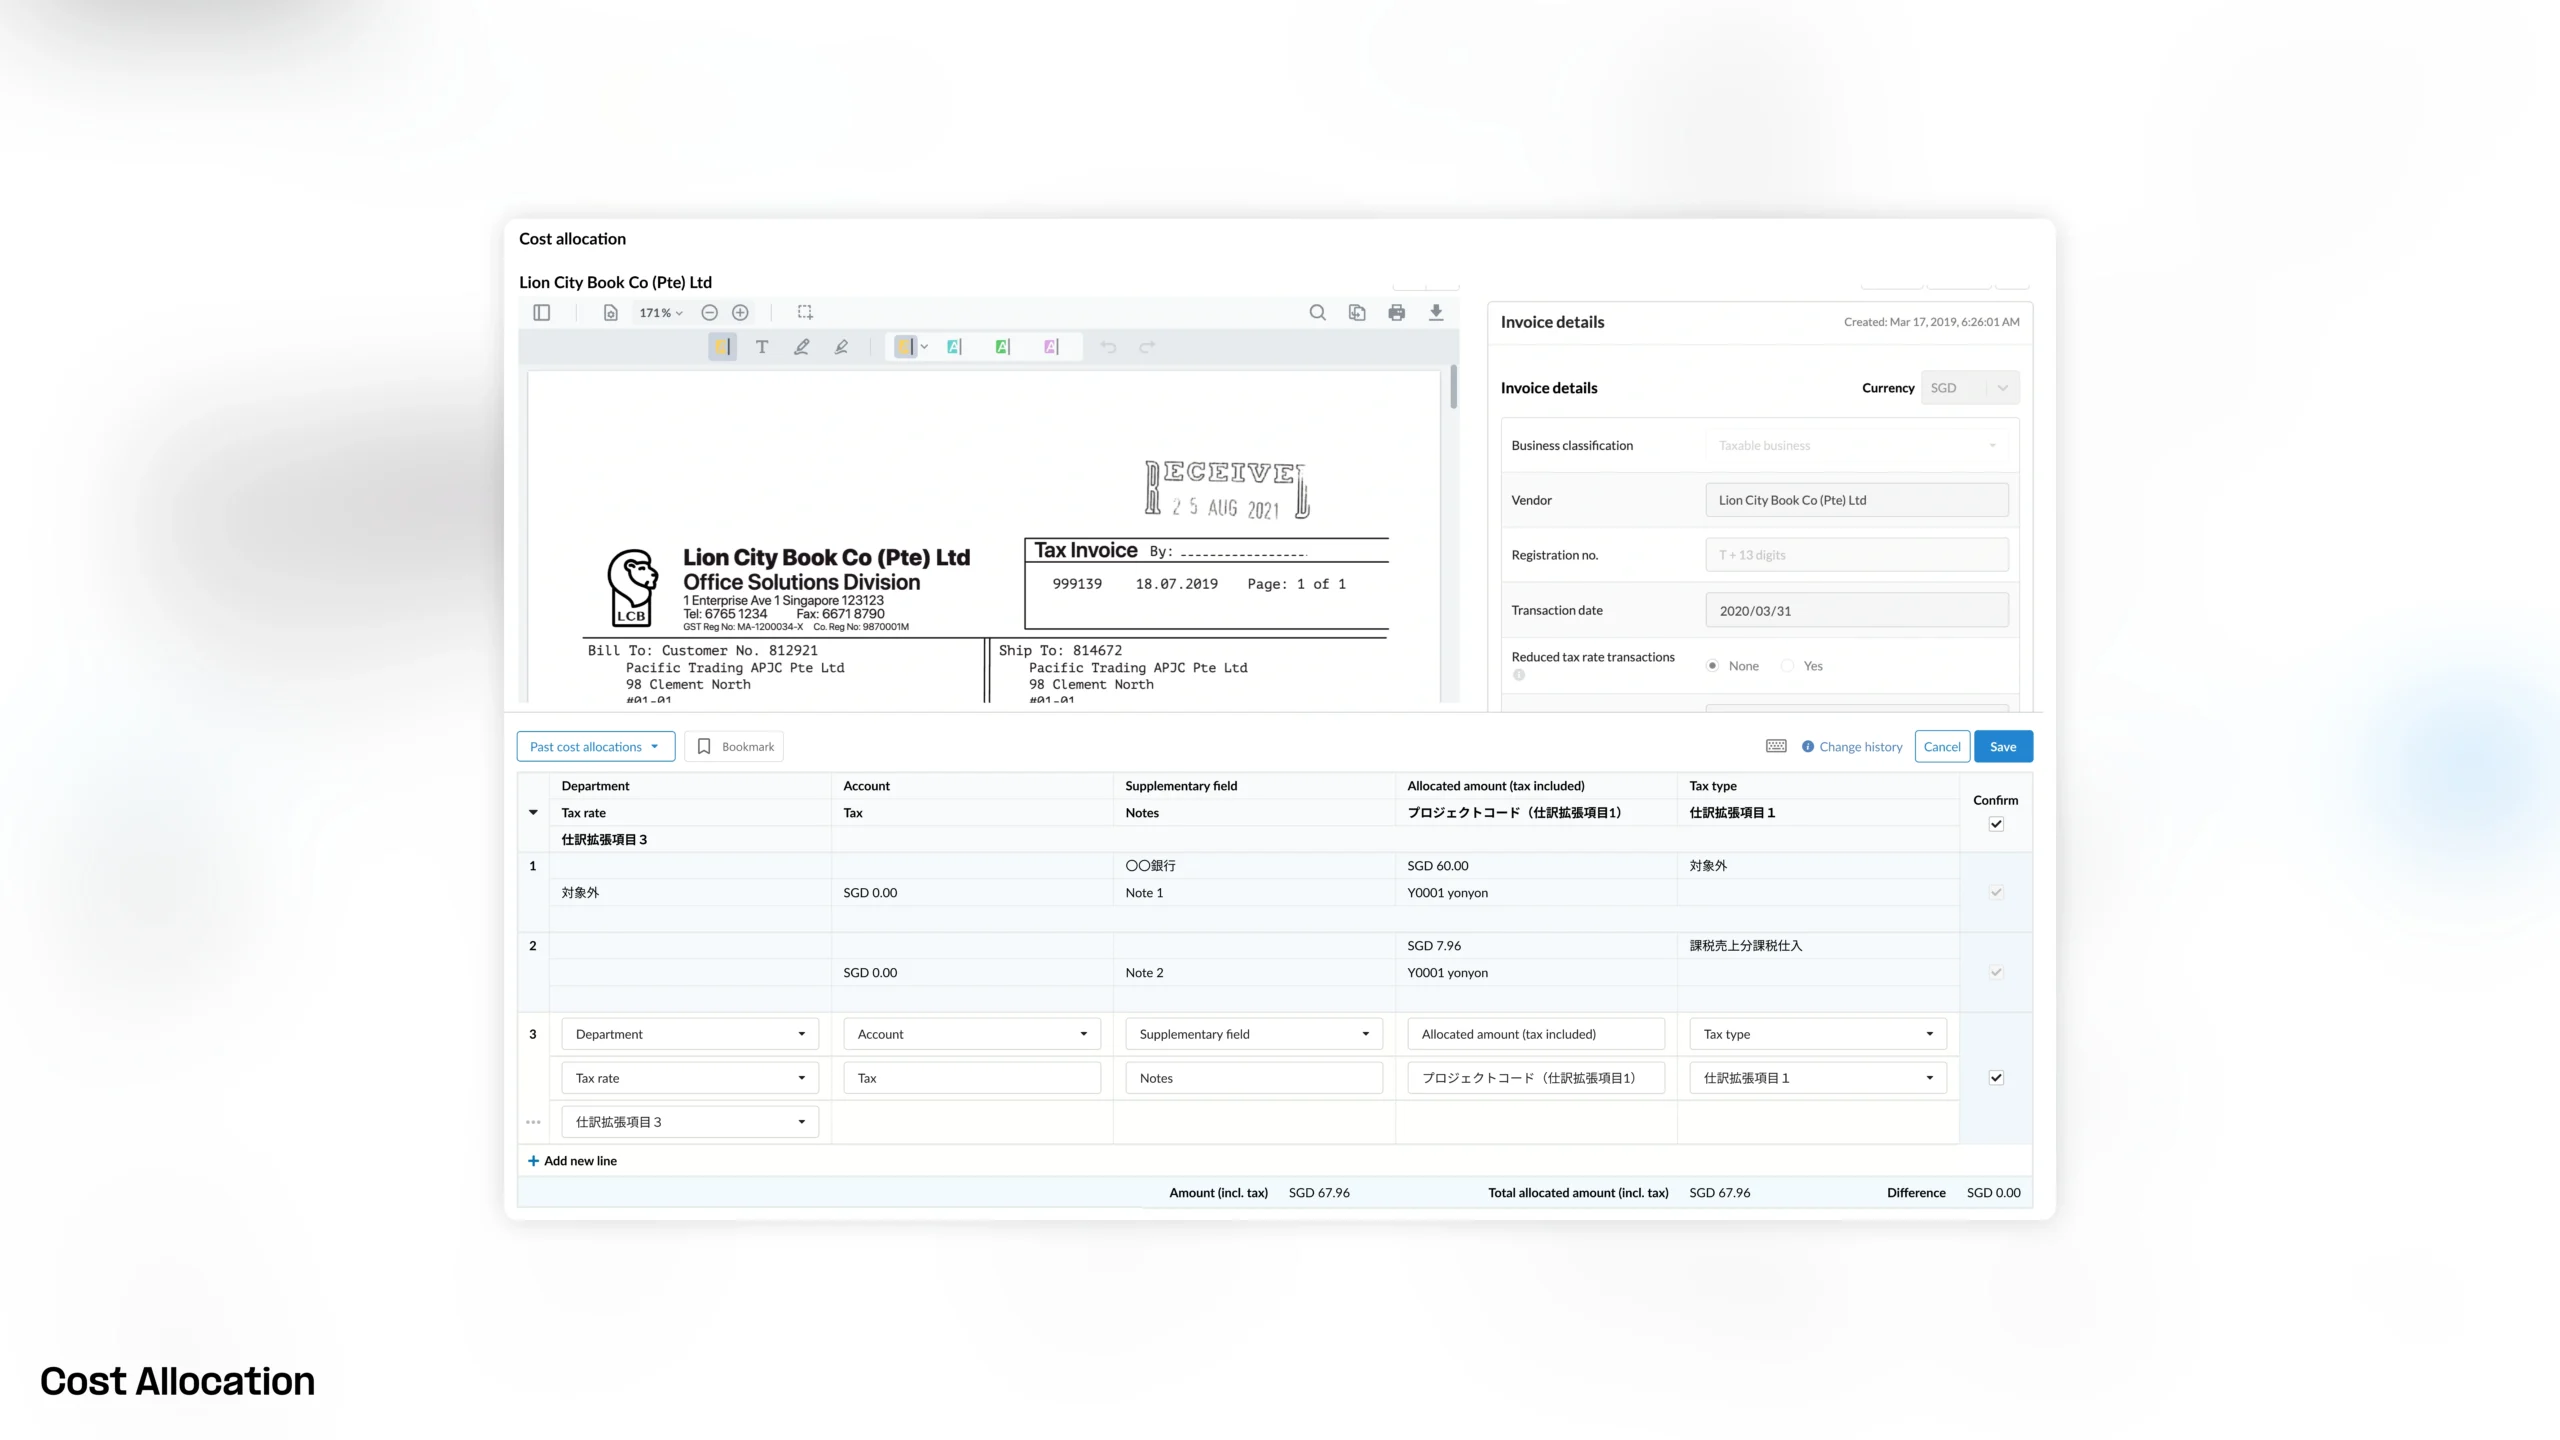Open the Change history link
The width and height of the screenshot is (2560, 1440).
click(1852, 746)
